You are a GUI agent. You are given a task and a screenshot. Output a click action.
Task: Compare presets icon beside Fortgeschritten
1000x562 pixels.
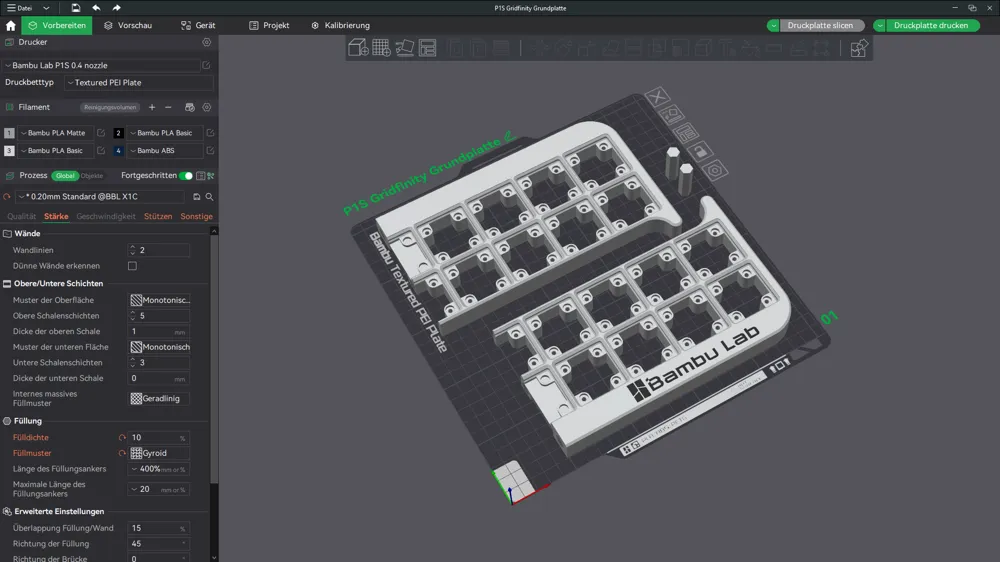(x=210, y=175)
